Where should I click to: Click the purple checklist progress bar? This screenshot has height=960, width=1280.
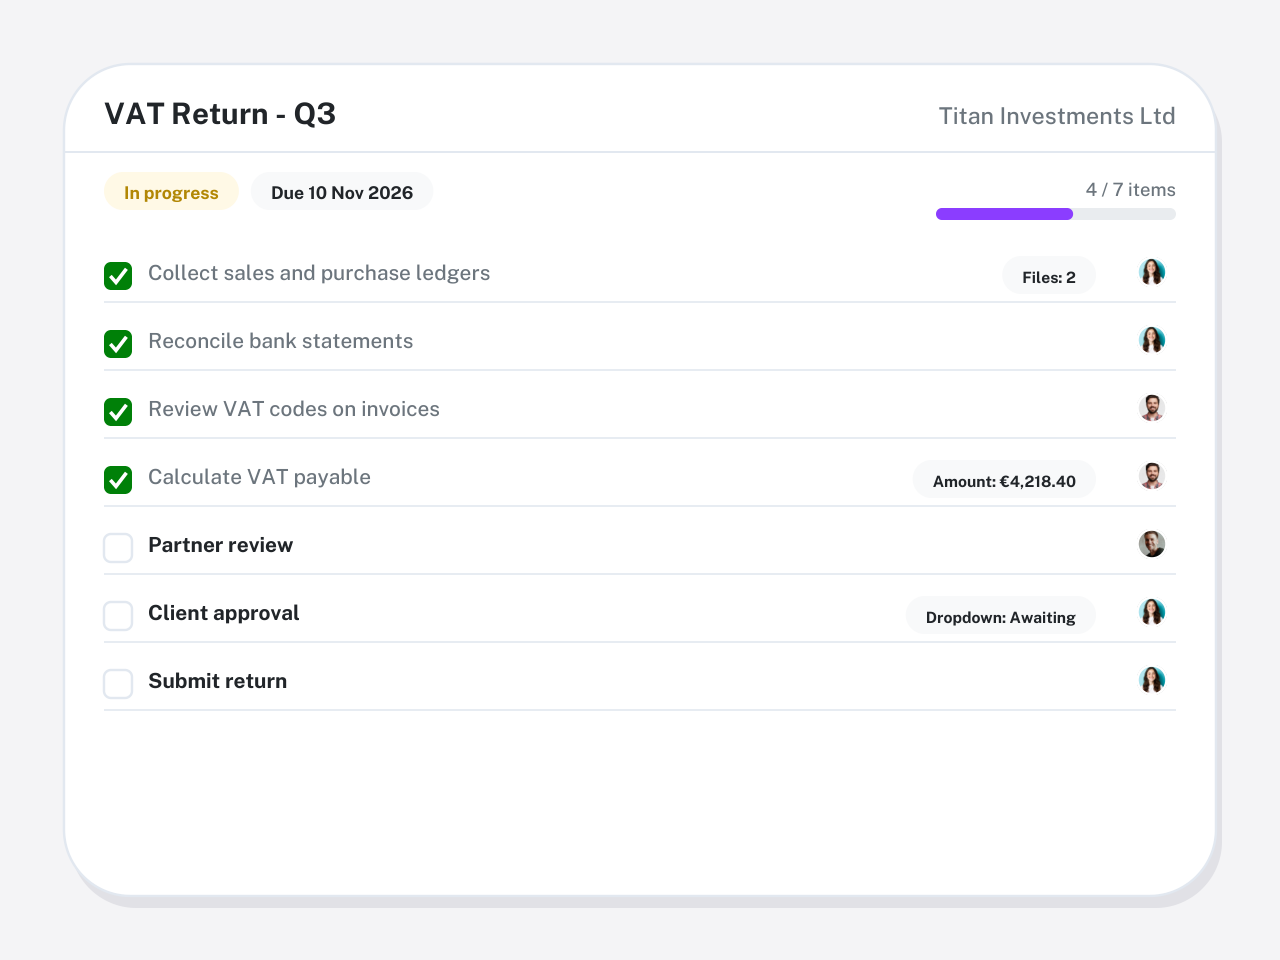point(1056,214)
